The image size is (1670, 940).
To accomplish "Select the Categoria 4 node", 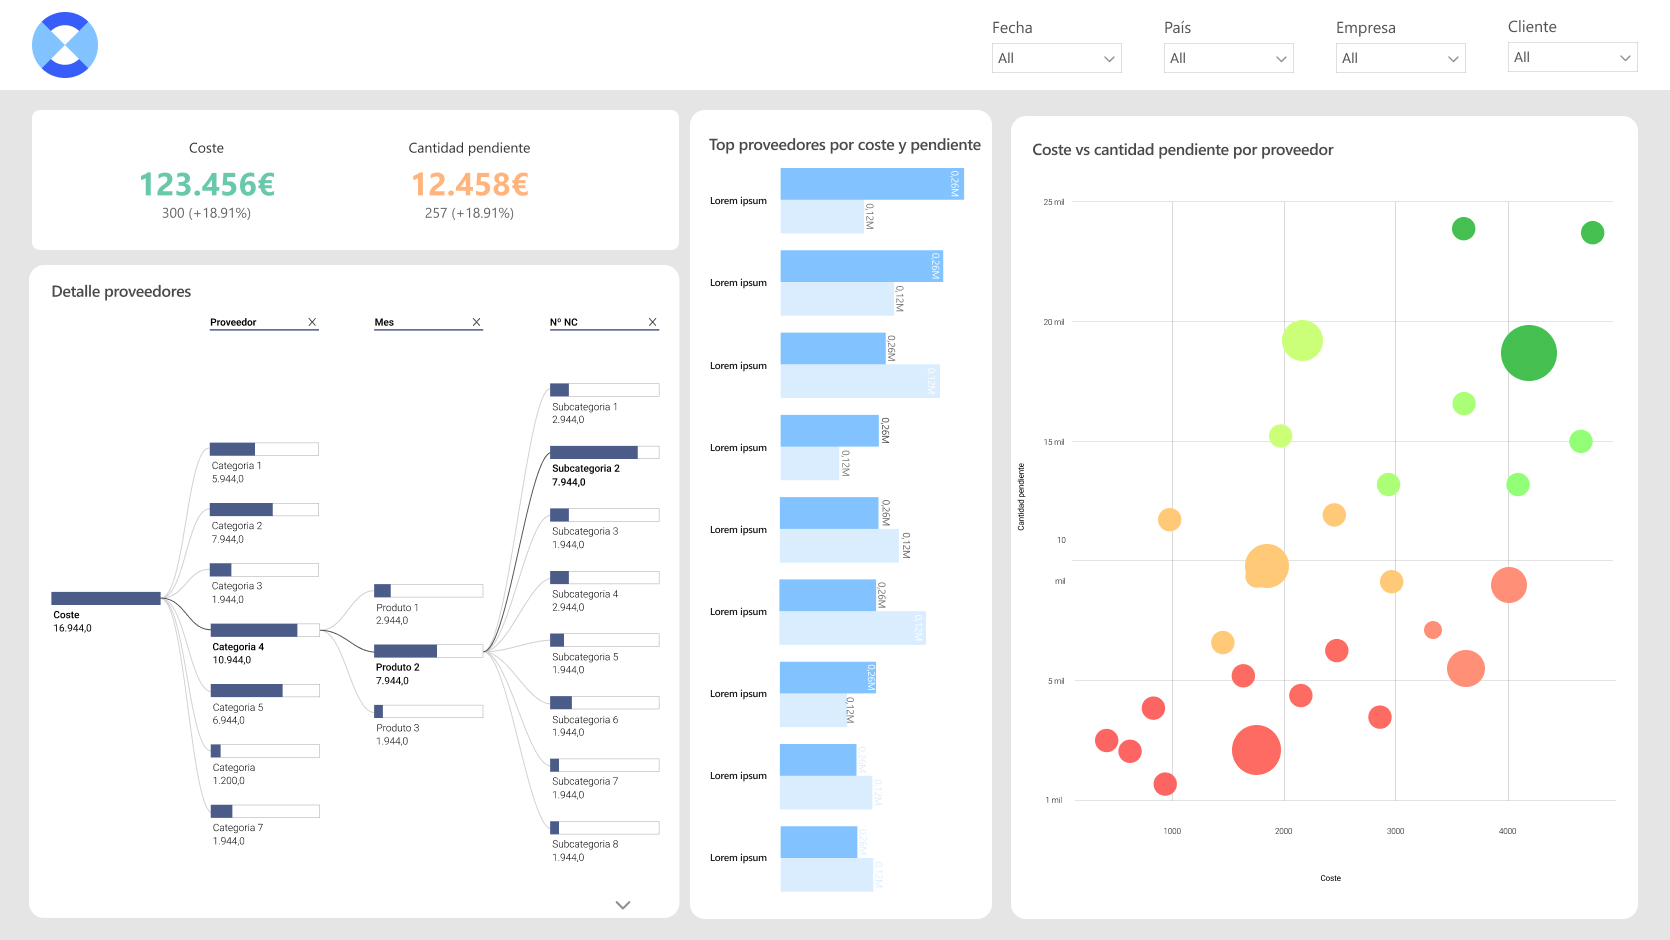I will 265,630.
